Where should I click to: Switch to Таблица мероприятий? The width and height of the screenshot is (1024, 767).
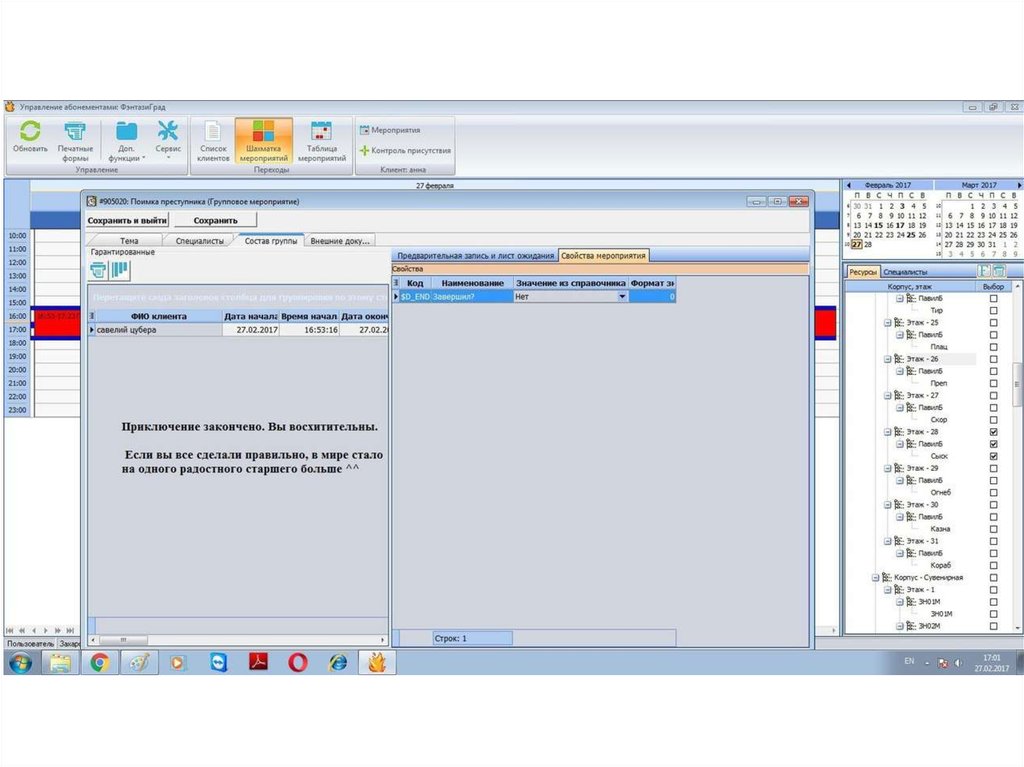(x=321, y=141)
